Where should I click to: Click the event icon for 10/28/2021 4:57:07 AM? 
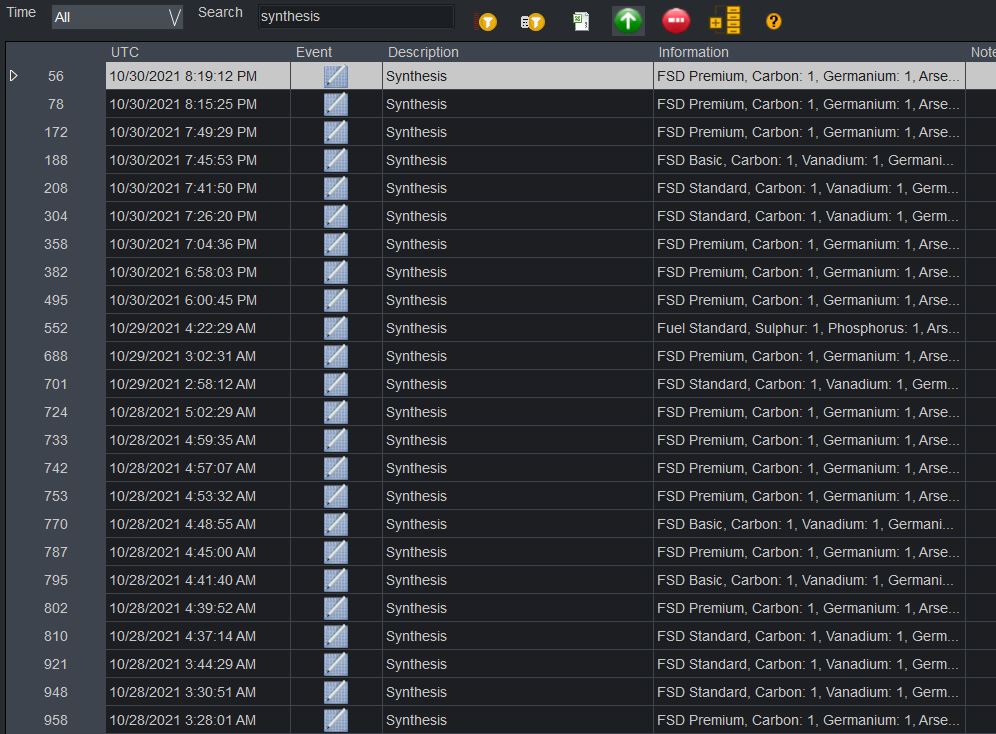335,468
